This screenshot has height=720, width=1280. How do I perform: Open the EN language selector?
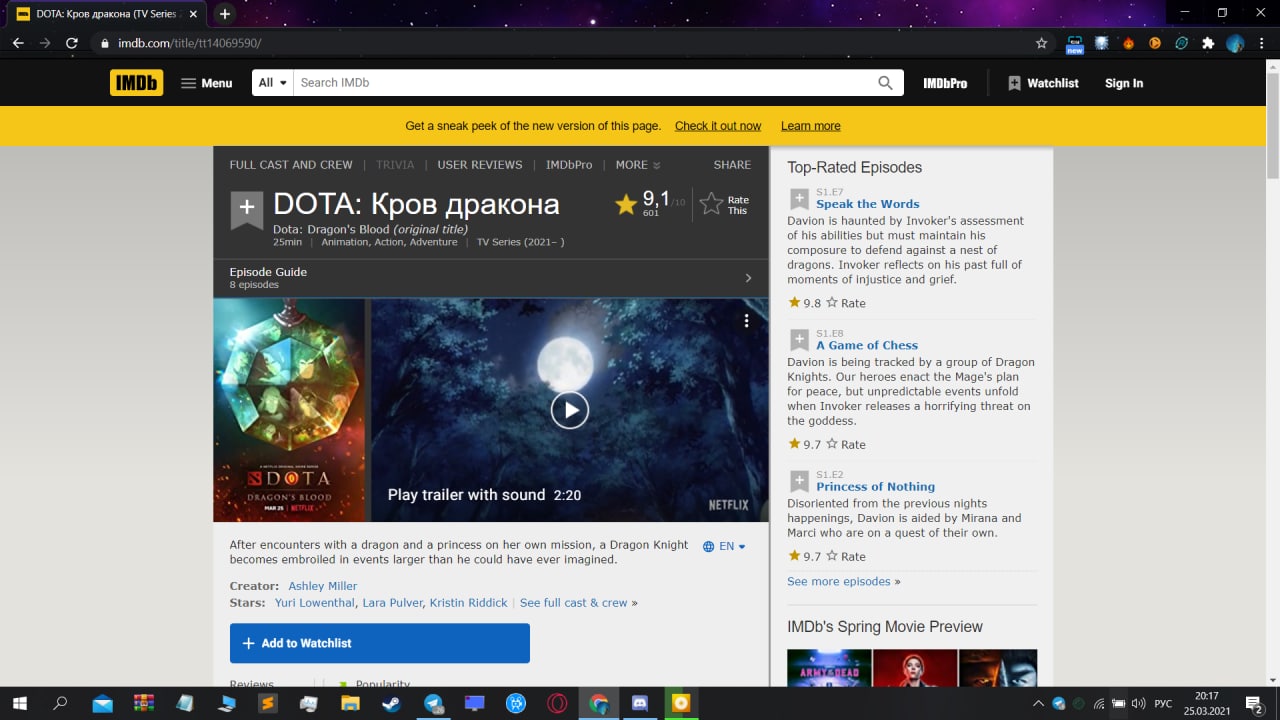[725, 546]
